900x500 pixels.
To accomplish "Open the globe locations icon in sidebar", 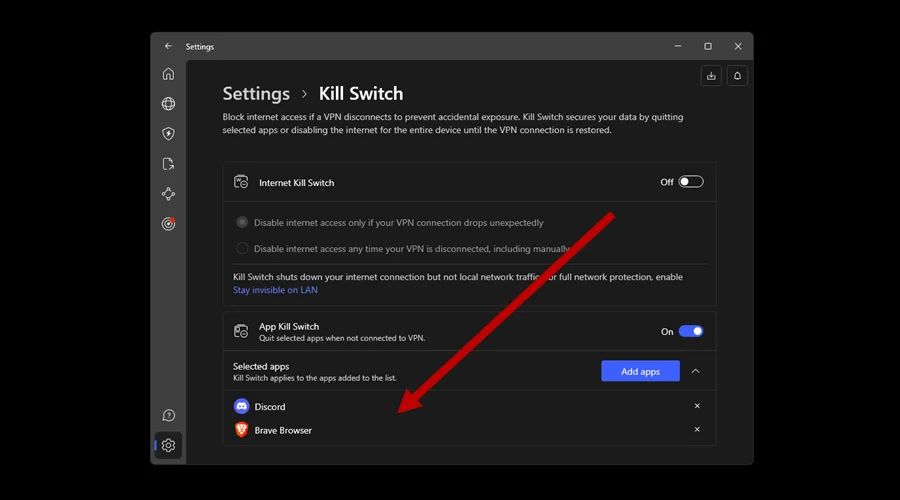I will coord(168,104).
